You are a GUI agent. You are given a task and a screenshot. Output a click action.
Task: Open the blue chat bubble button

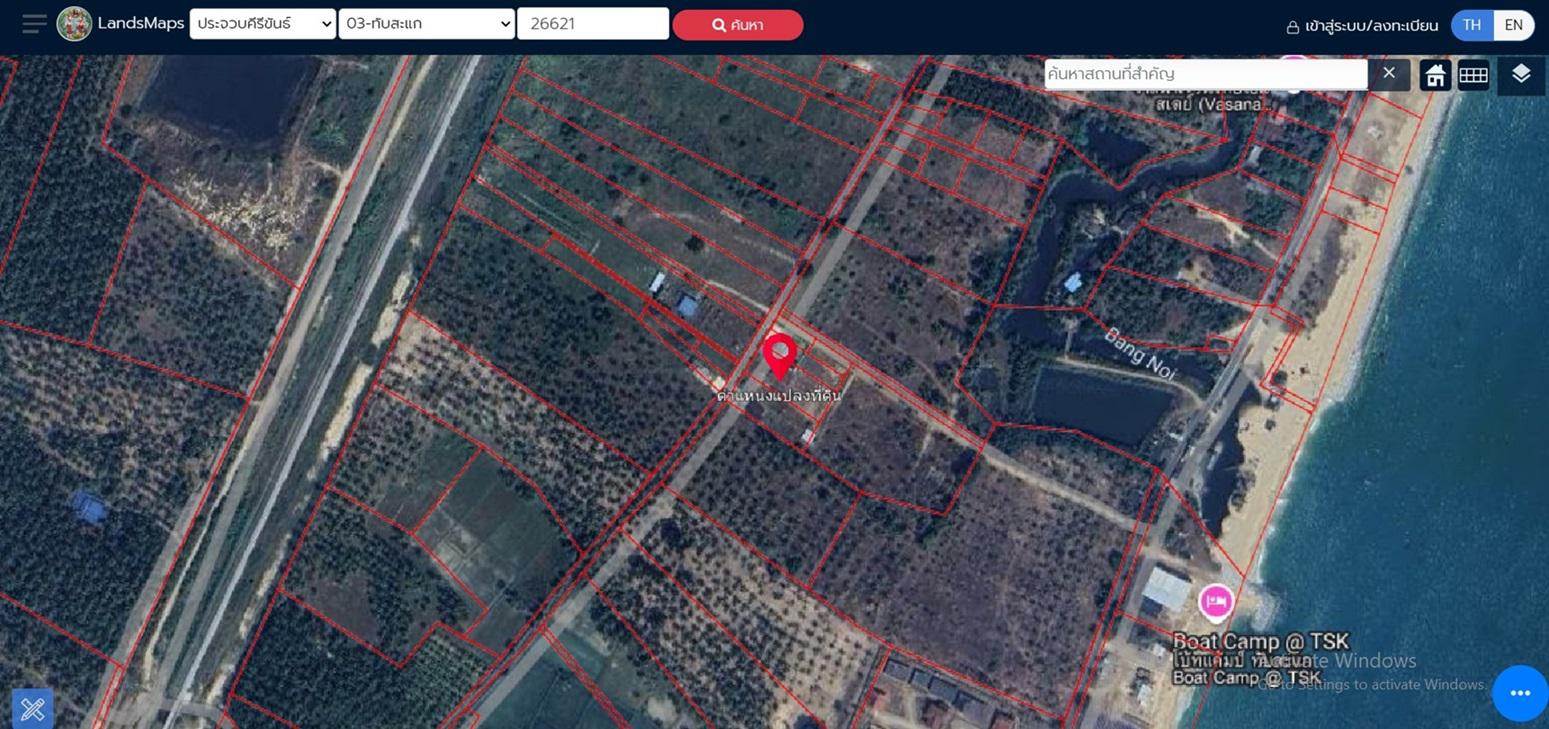click(1520, 693)
